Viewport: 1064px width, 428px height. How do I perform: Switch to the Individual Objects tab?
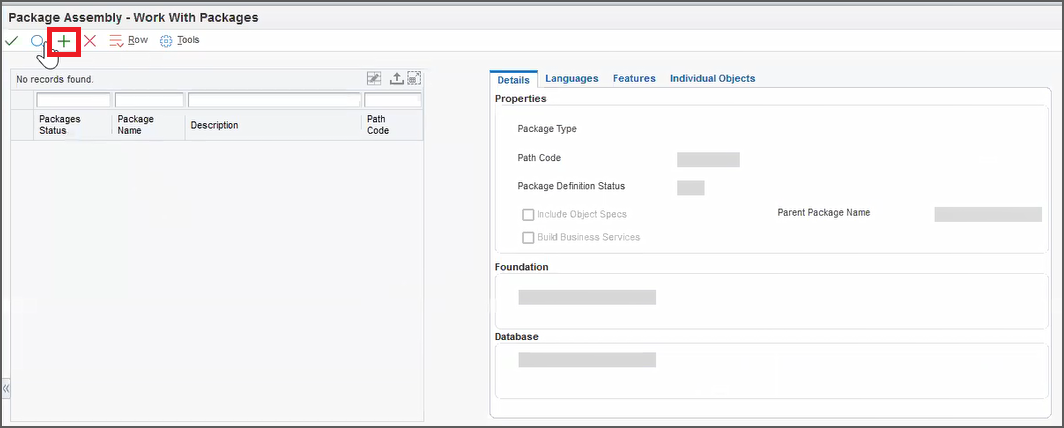[712, 79]
